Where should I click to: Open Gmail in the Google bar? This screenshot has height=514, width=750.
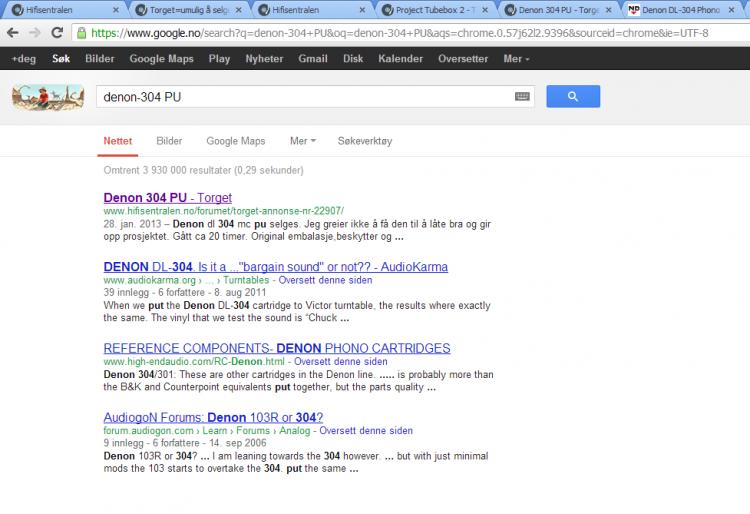(x=313, y=59)
